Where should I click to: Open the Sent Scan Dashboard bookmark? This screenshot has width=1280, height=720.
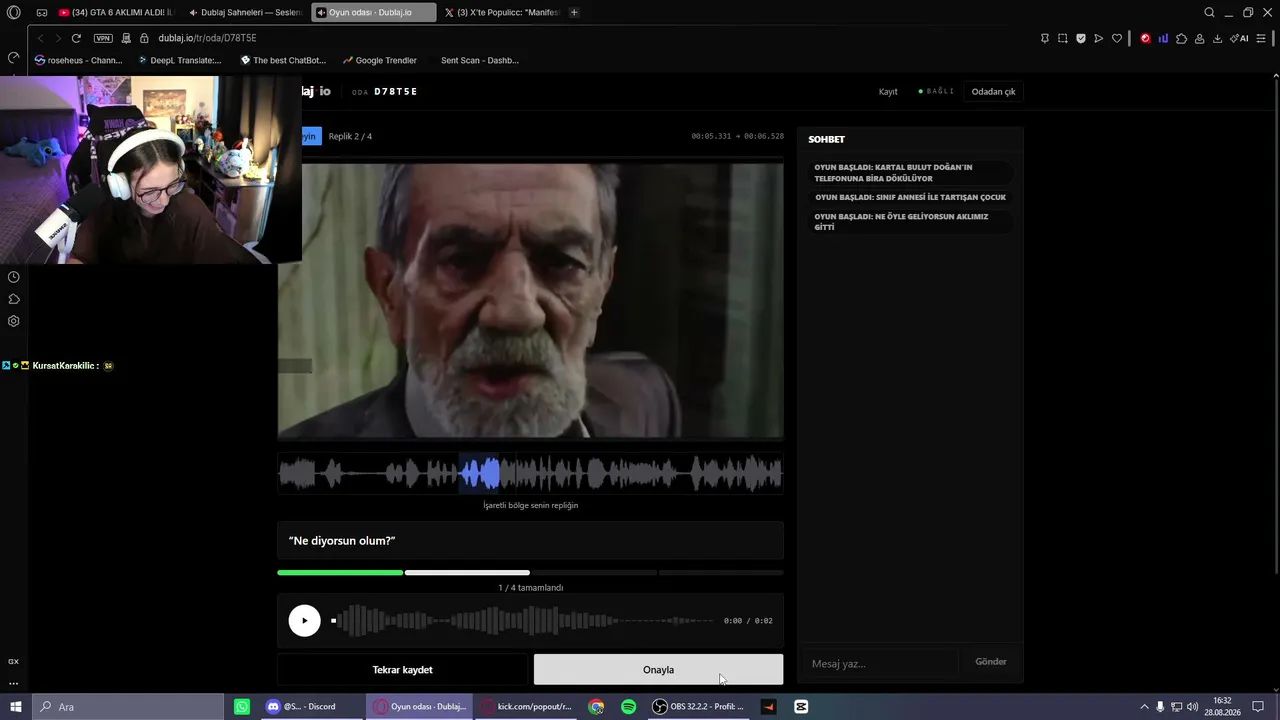(x=479, y=60)
